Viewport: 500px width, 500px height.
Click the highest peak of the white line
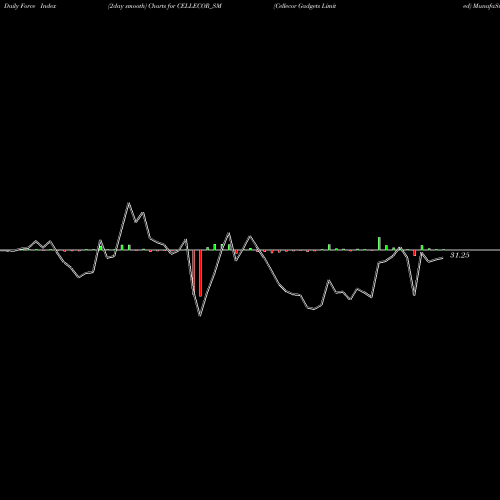point(129,203)
